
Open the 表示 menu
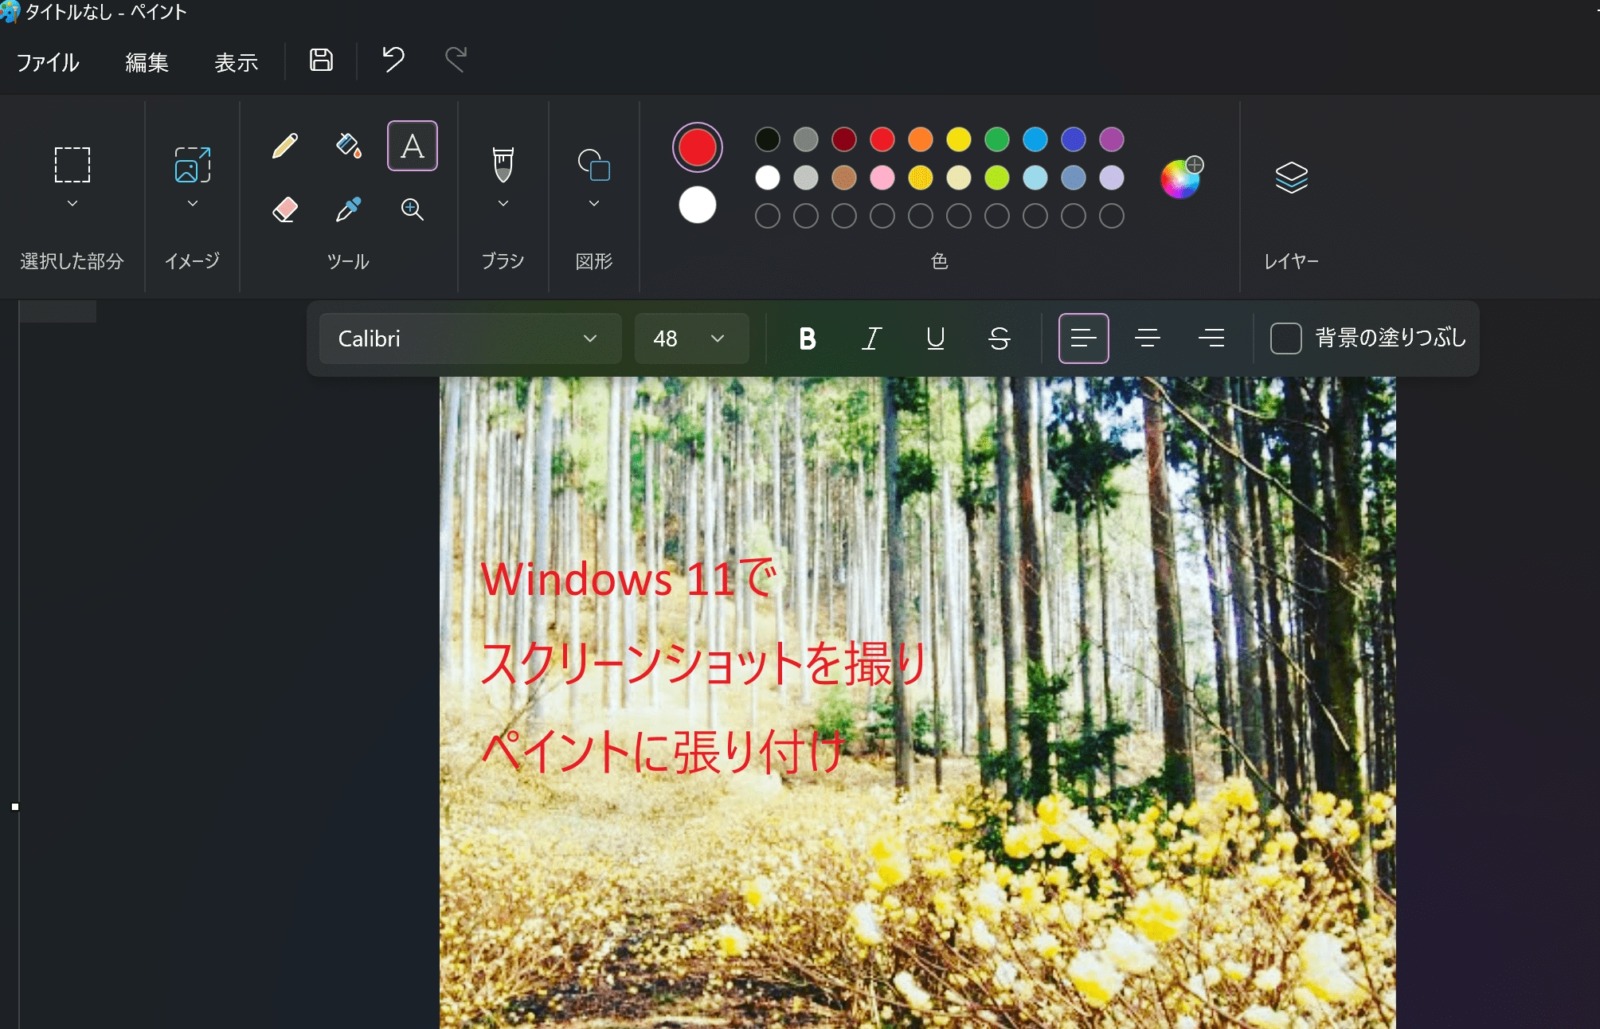[x=236, y=62]
